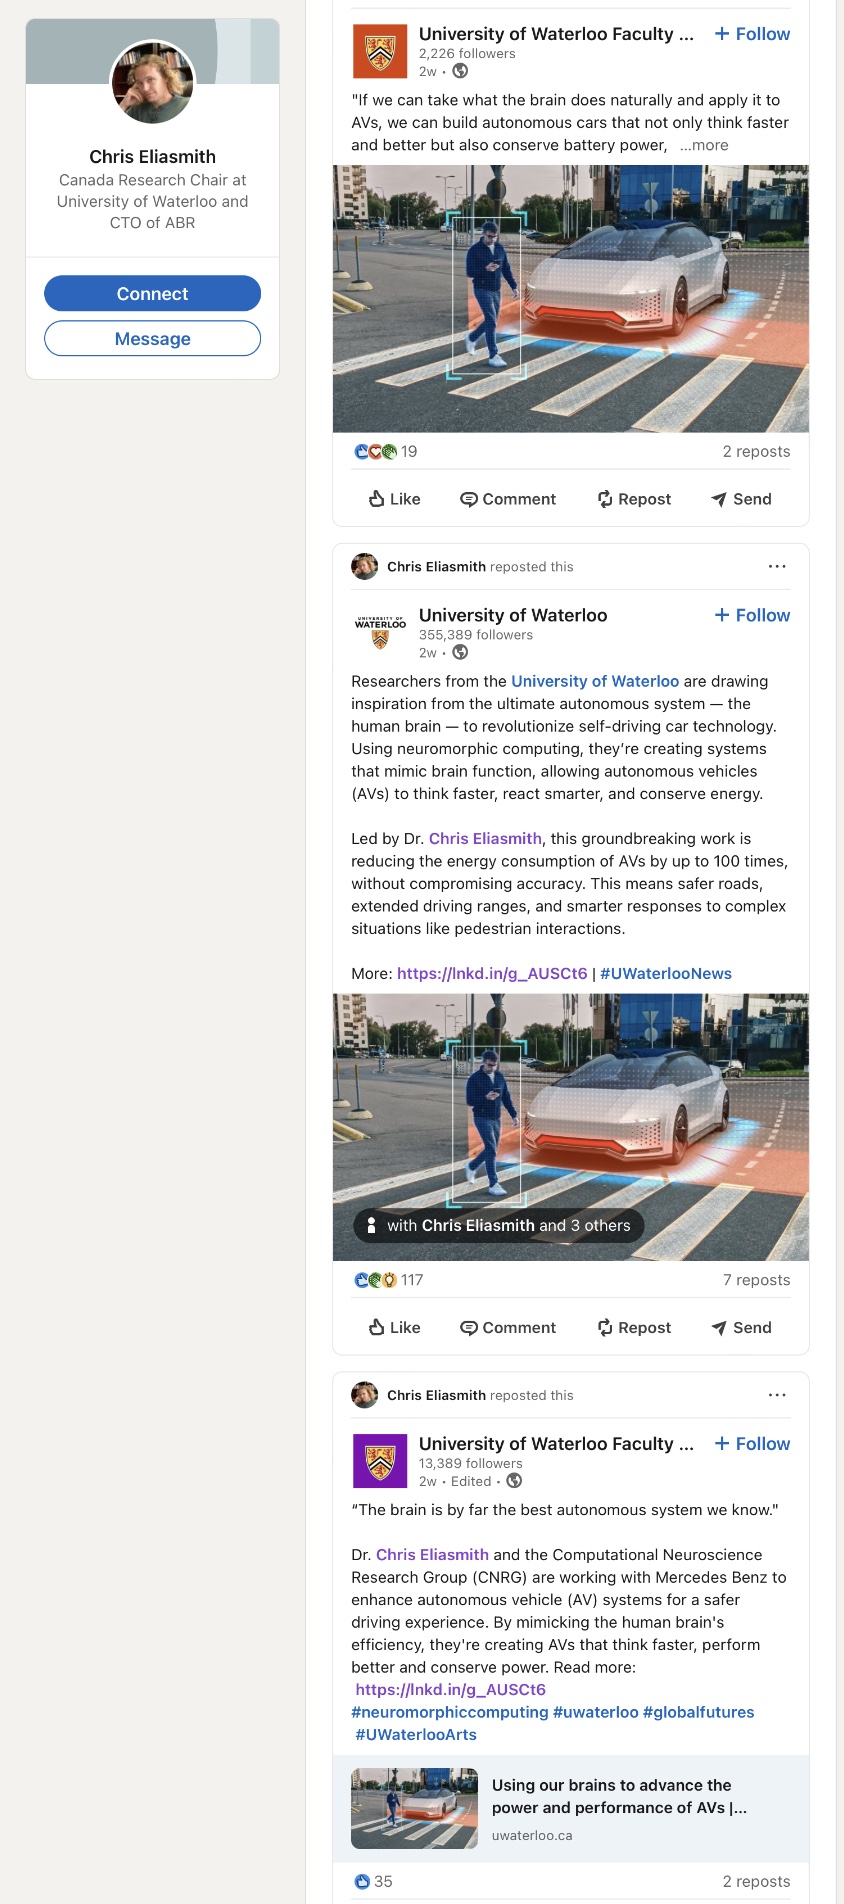Open three-dot menu on Faculty of Arts repost
Image resolution: width=844 pixels, height=1904 pixels.
(x=777, y=1395)
